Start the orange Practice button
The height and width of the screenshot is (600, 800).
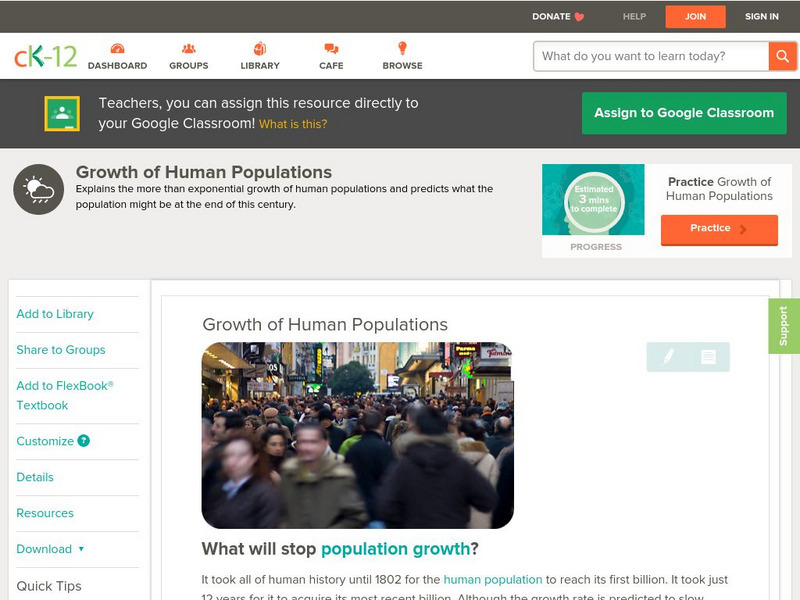[718, 229]
